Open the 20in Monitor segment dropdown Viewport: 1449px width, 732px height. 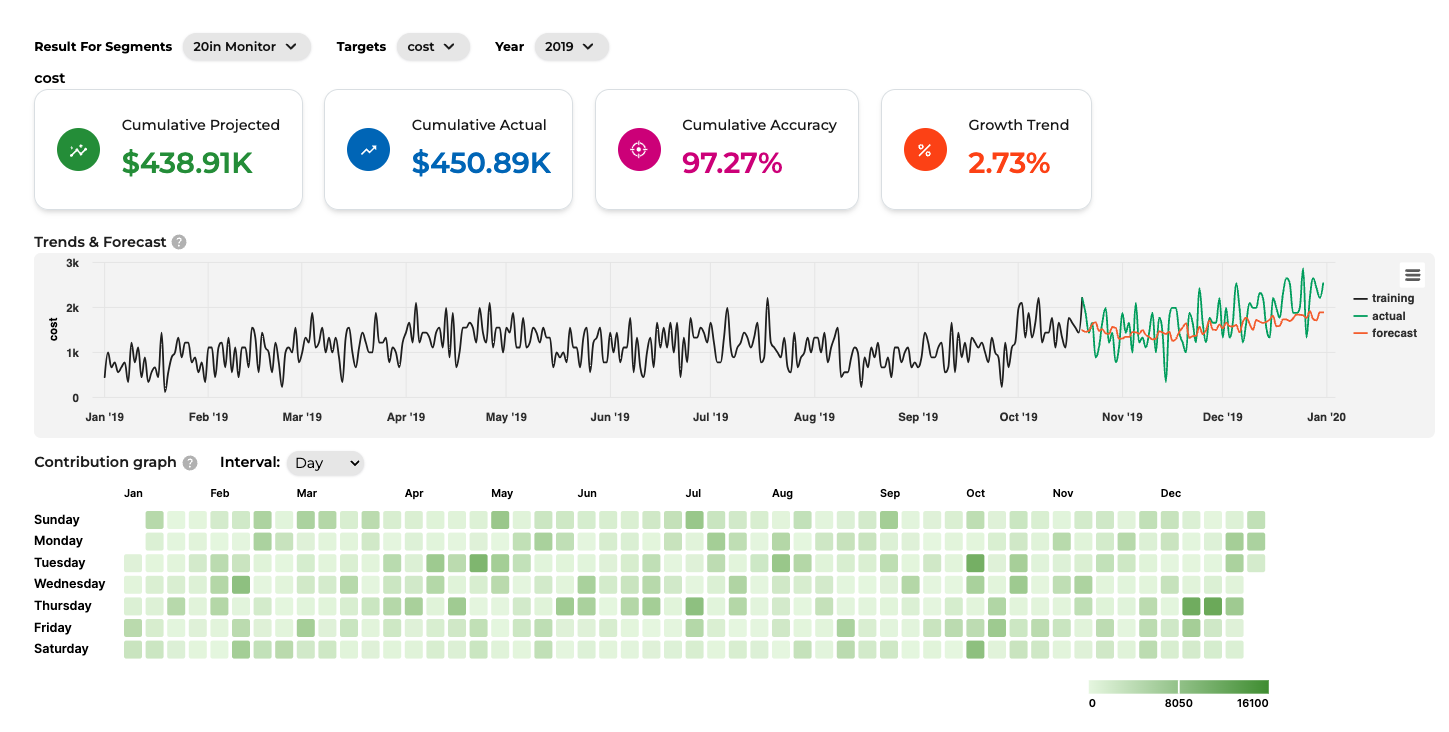pos(246,47)
